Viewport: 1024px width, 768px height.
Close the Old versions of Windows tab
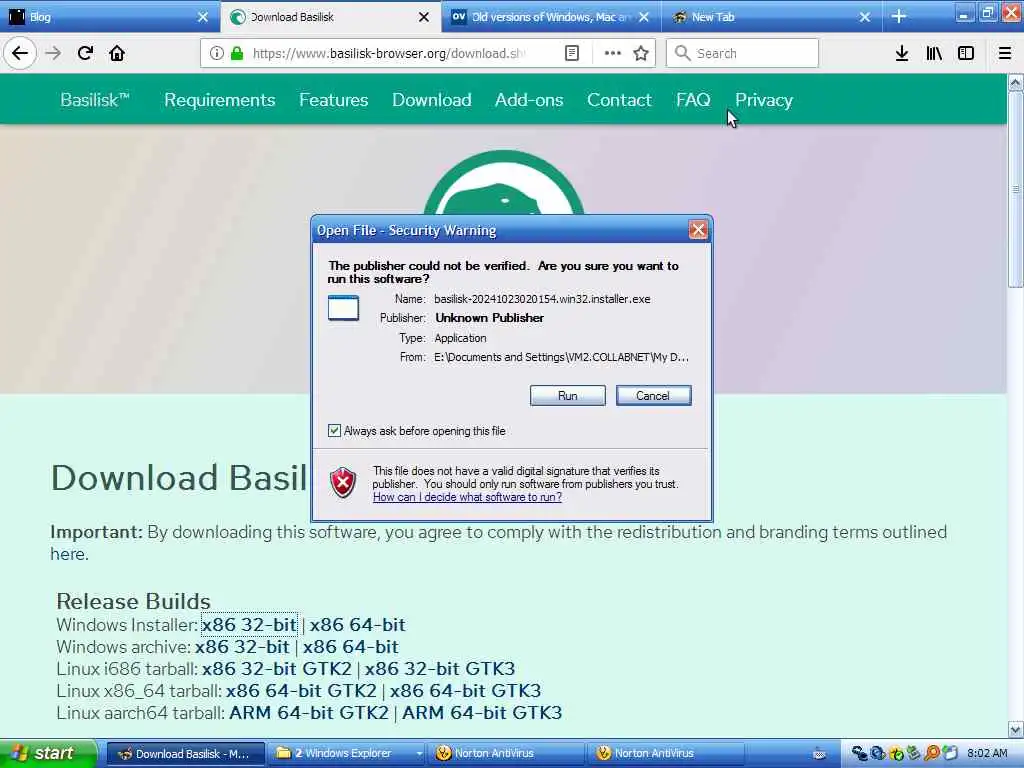(644, 17)
